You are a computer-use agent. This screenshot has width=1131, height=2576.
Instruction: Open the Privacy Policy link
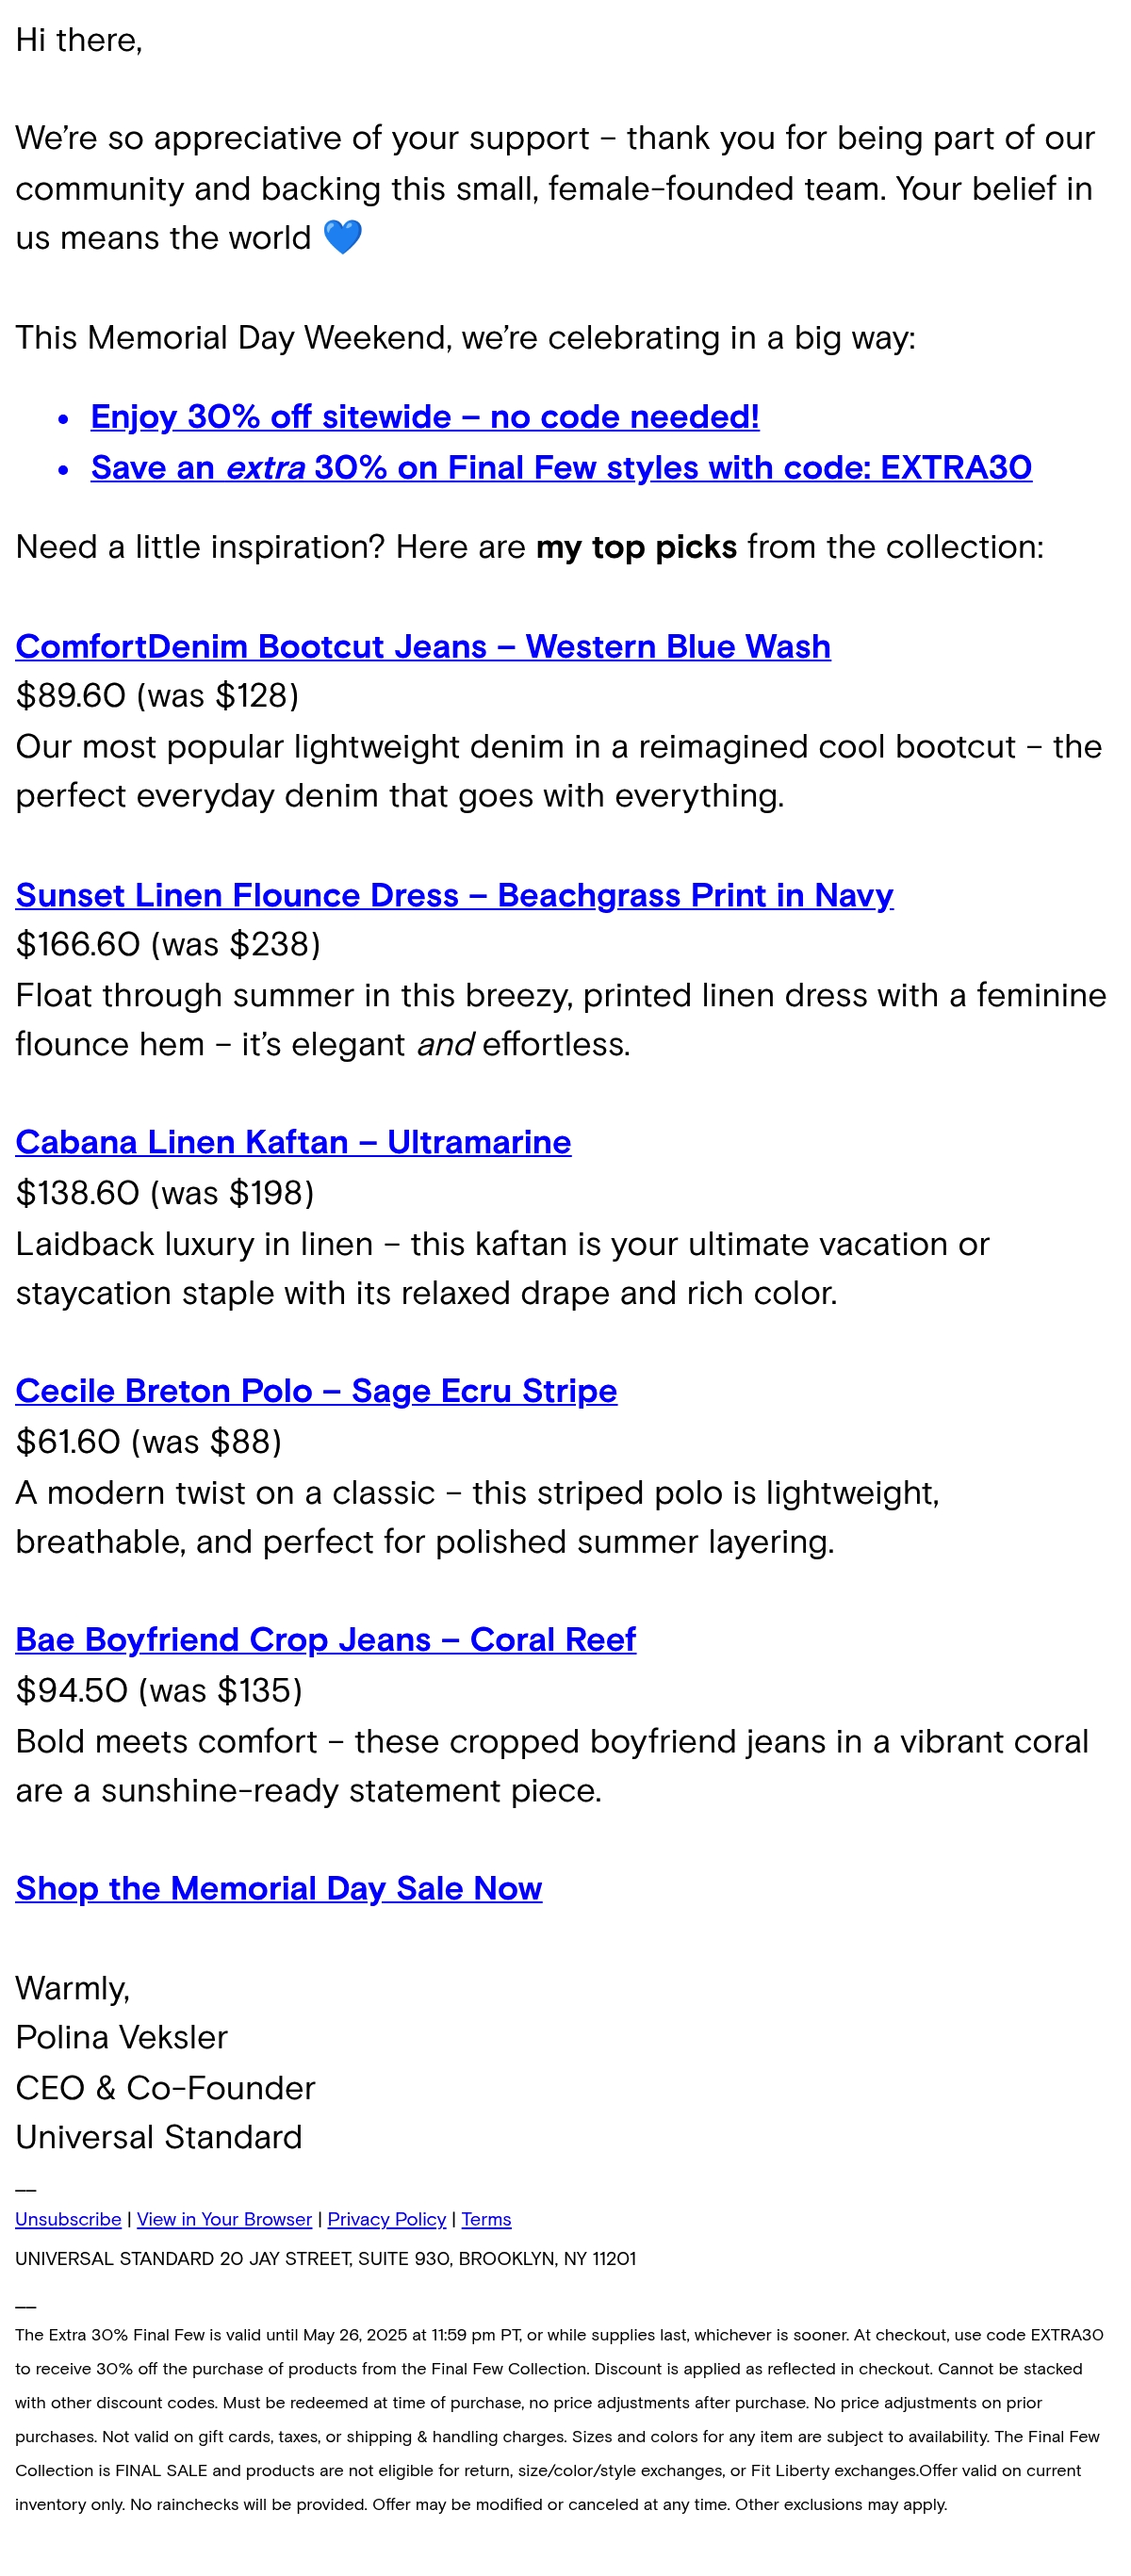click(x=387, y=2219)
